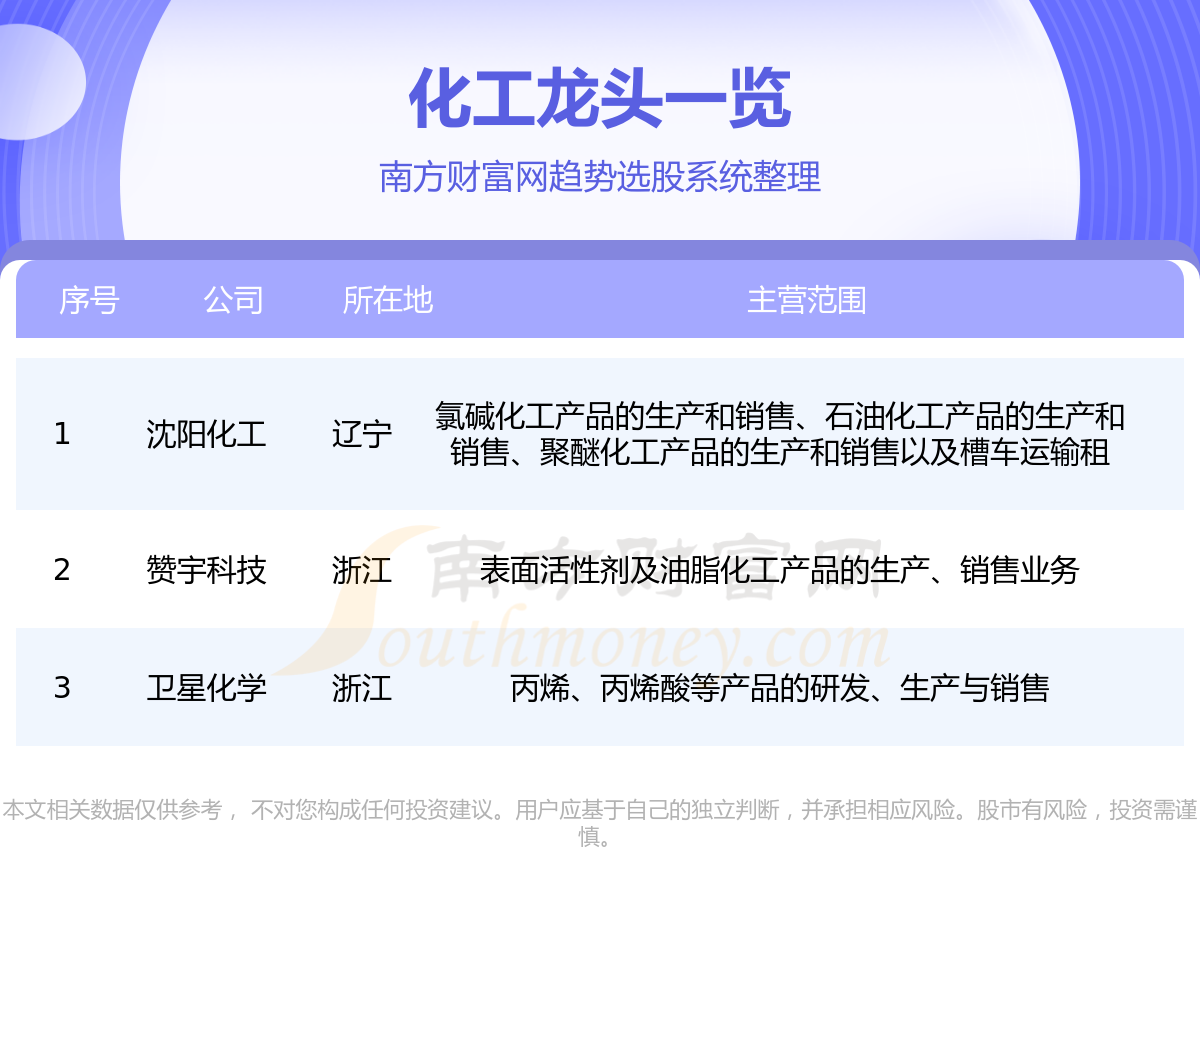Select company 卫星化学
Screen dimensions: 1200x1050
click(x=206, y=688)
